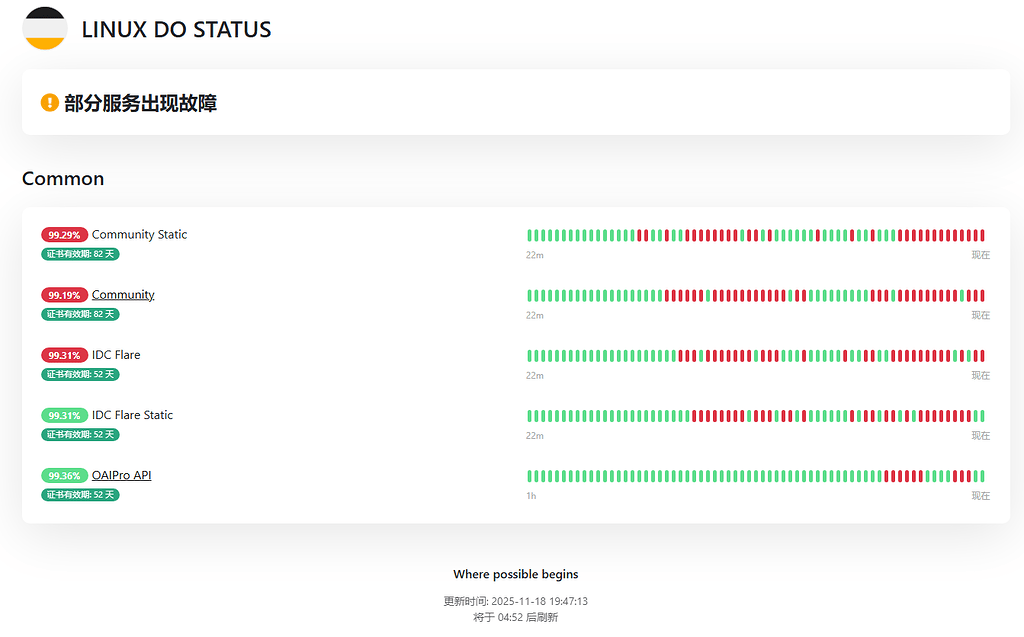1024x637 pixels.
Task: Click IDC Flare certificate 52 days badge
Action: pos(80,374)
